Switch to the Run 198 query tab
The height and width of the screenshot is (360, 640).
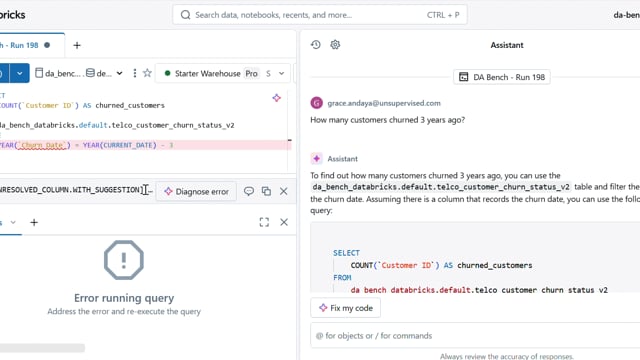[25, 45]
